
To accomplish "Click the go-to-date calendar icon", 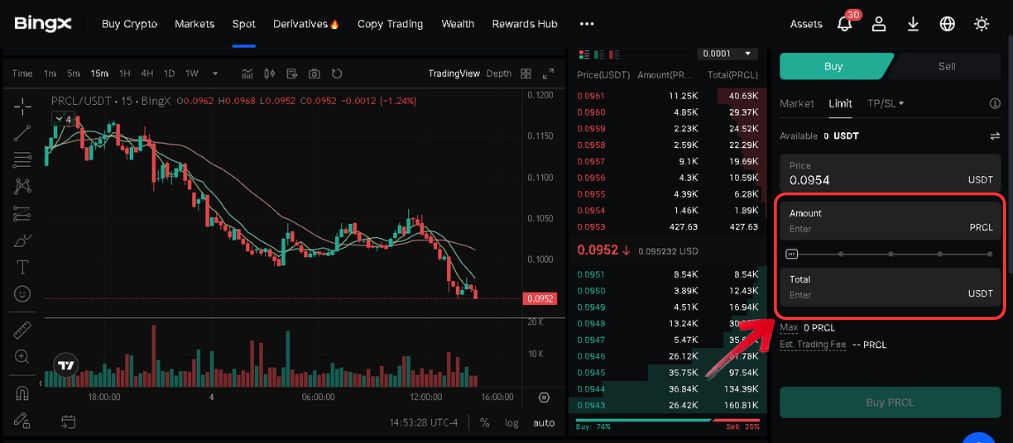I will (x=68, y=422).
